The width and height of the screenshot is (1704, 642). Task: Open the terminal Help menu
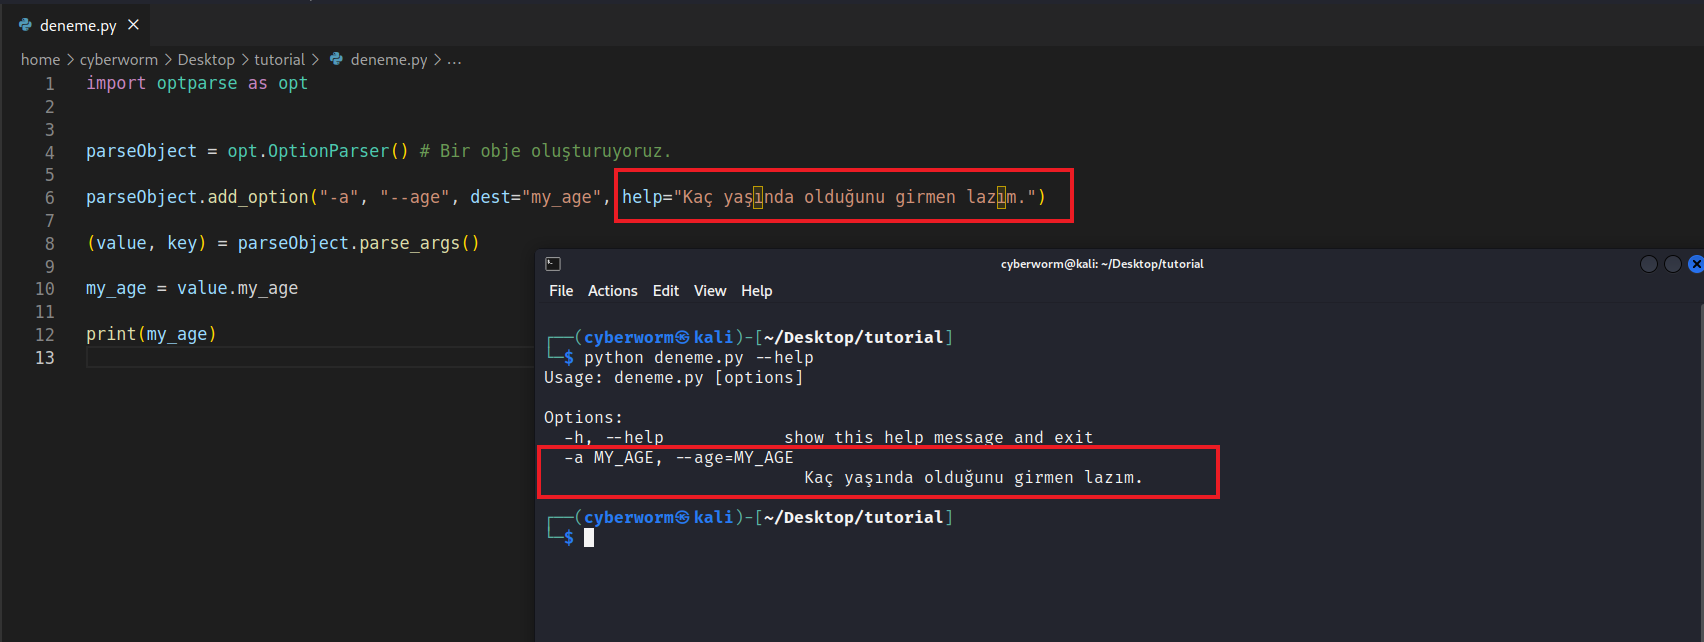[x=756, y=291]
